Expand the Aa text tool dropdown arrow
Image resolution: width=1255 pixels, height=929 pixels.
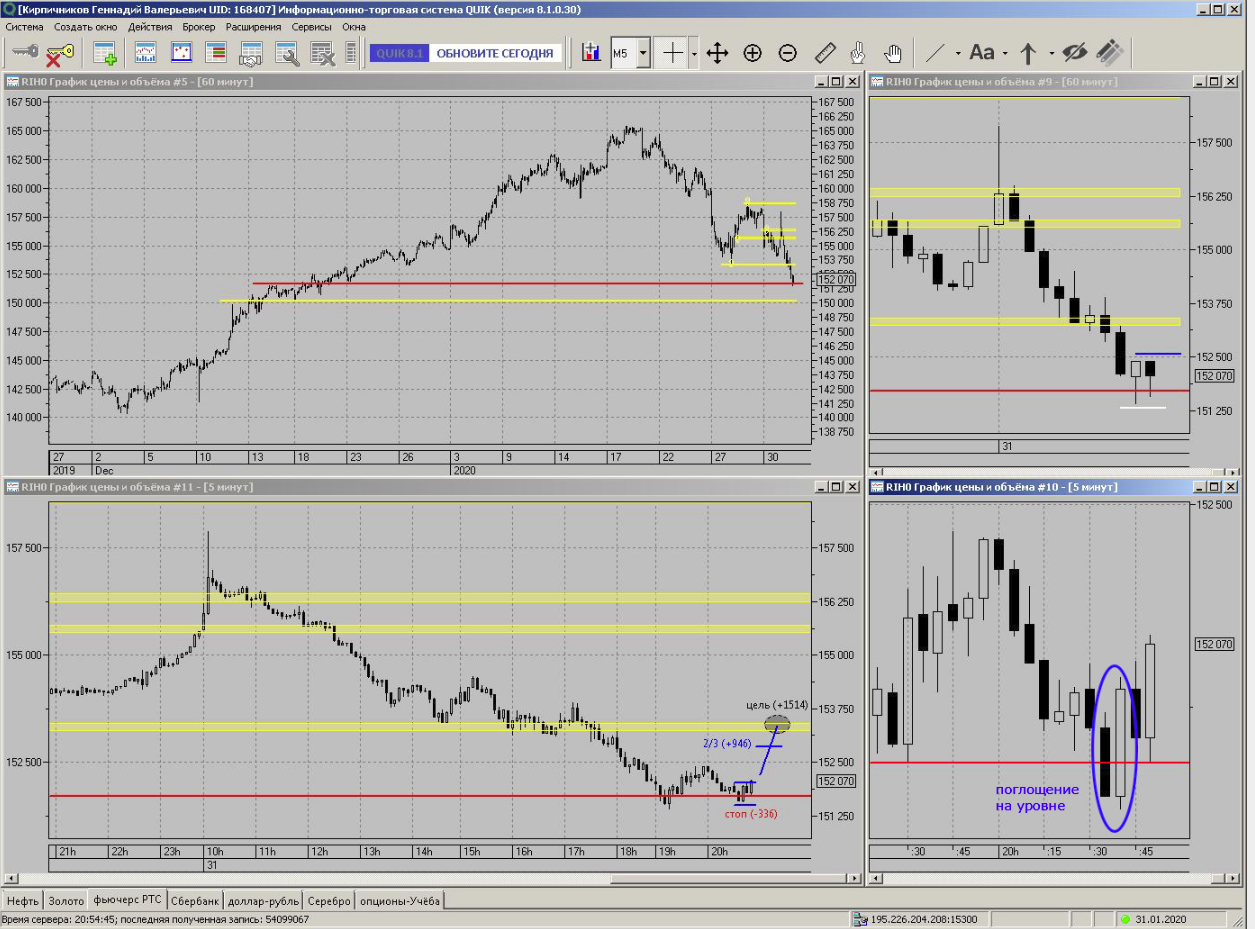pos(1005,53)
